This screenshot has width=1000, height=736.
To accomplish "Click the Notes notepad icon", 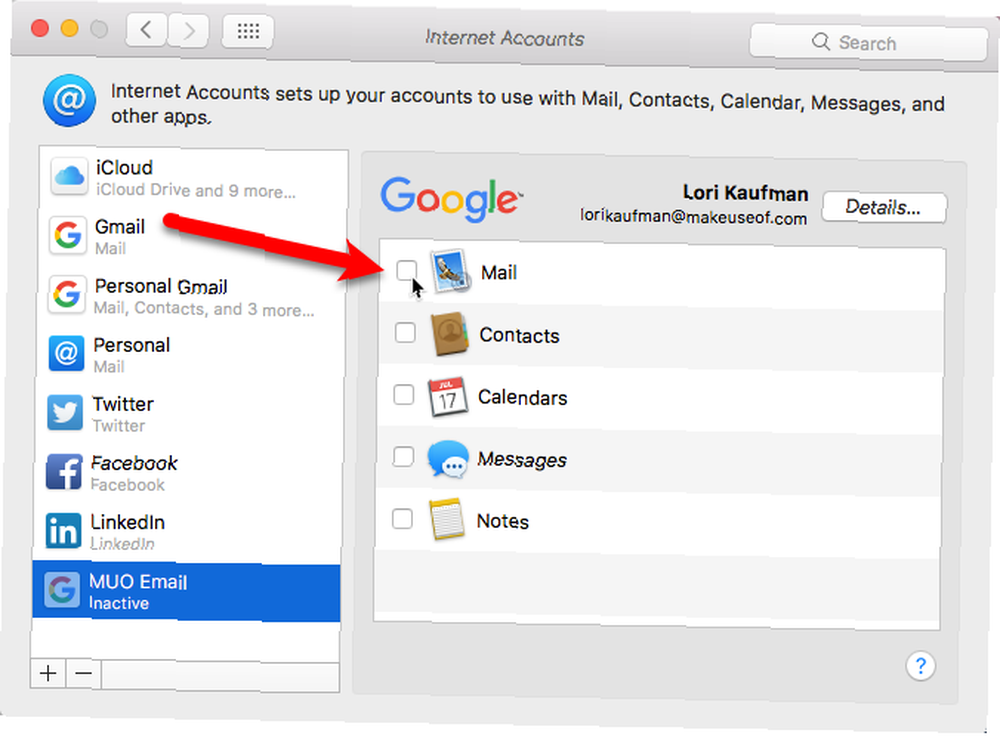I will point(446,520).
